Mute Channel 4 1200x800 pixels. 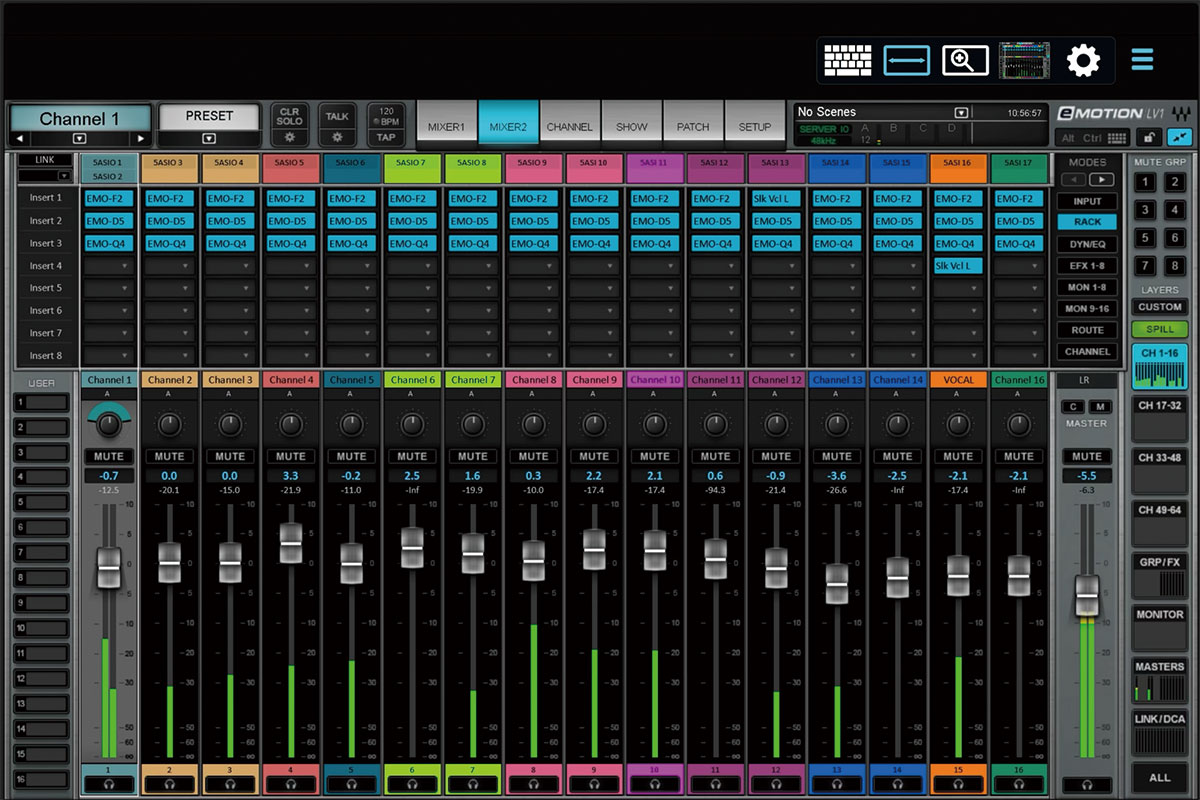pyautogui.click(x=291, y=456)
